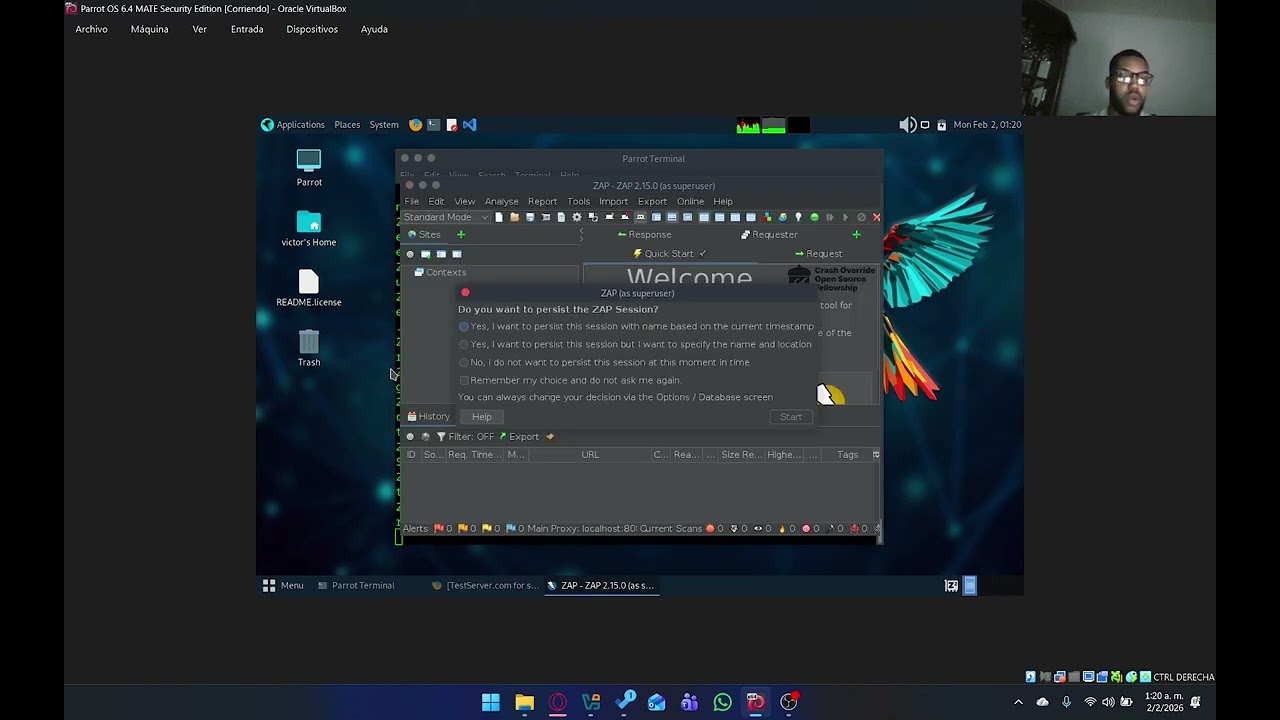The width and height of the screenshot is (1280, 720).
Task: Open the Online menu in ZAP
Action: tap(690, 201)
